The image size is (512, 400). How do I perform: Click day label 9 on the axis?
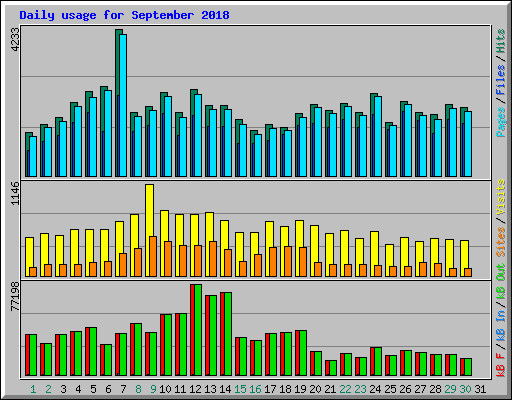tap(153, 389)
